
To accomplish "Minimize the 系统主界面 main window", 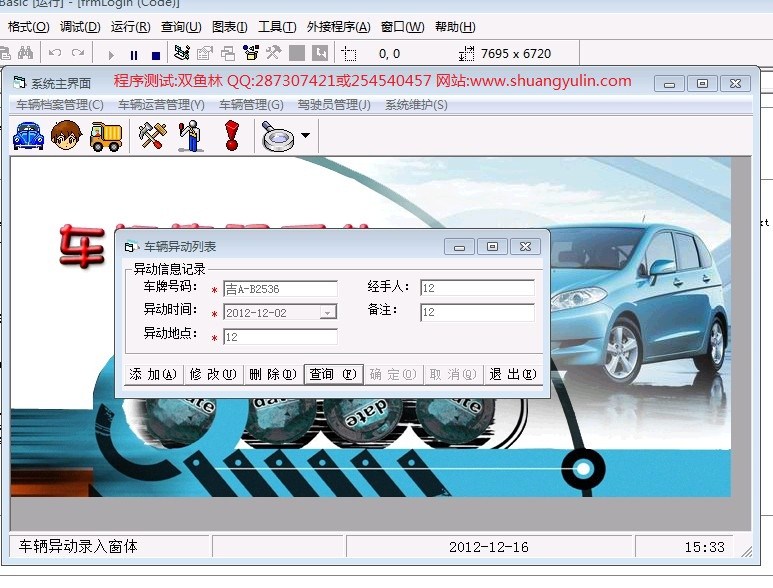I will click(669, 84).
